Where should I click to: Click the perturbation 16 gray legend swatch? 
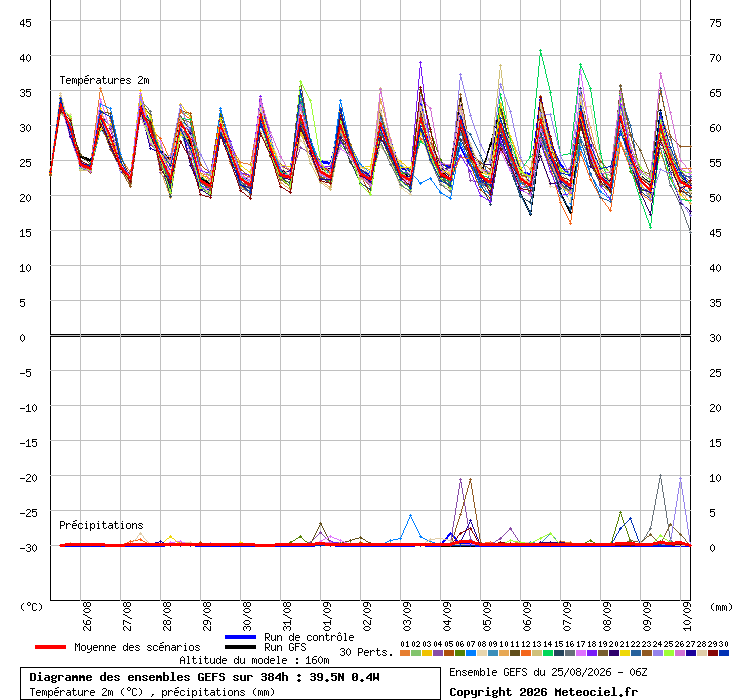(569, 653)
